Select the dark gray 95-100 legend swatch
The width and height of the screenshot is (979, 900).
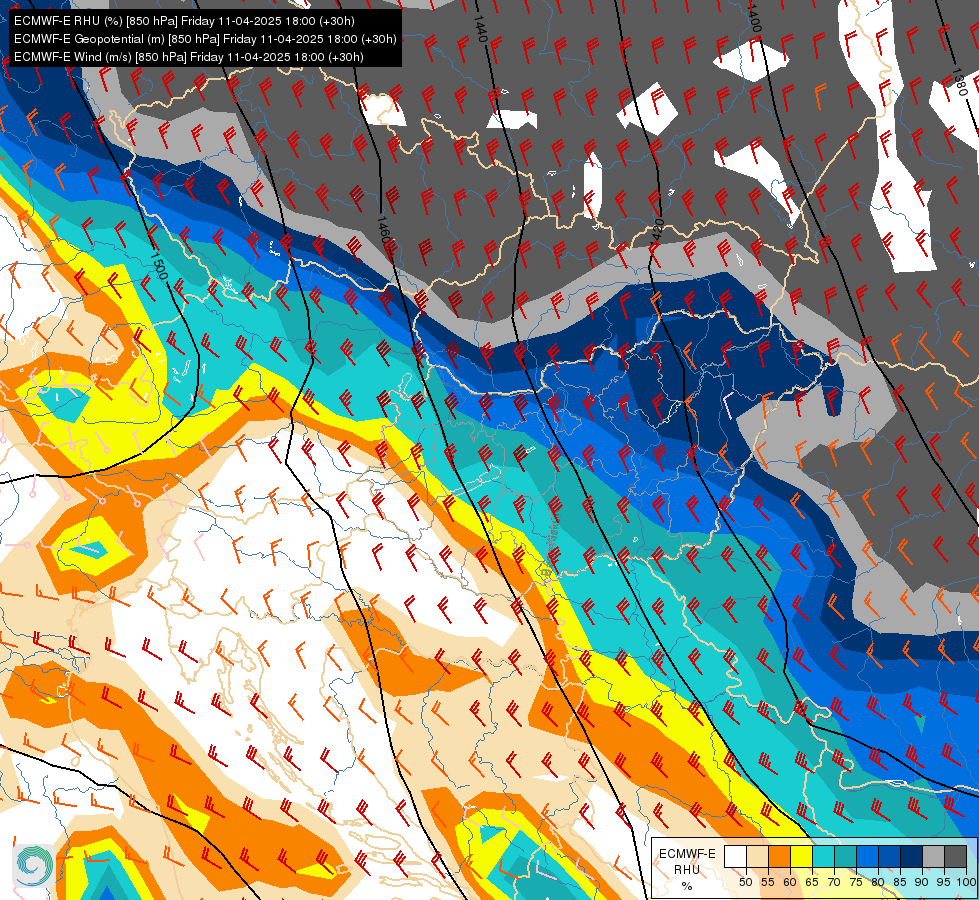click(x=955, y=856)
